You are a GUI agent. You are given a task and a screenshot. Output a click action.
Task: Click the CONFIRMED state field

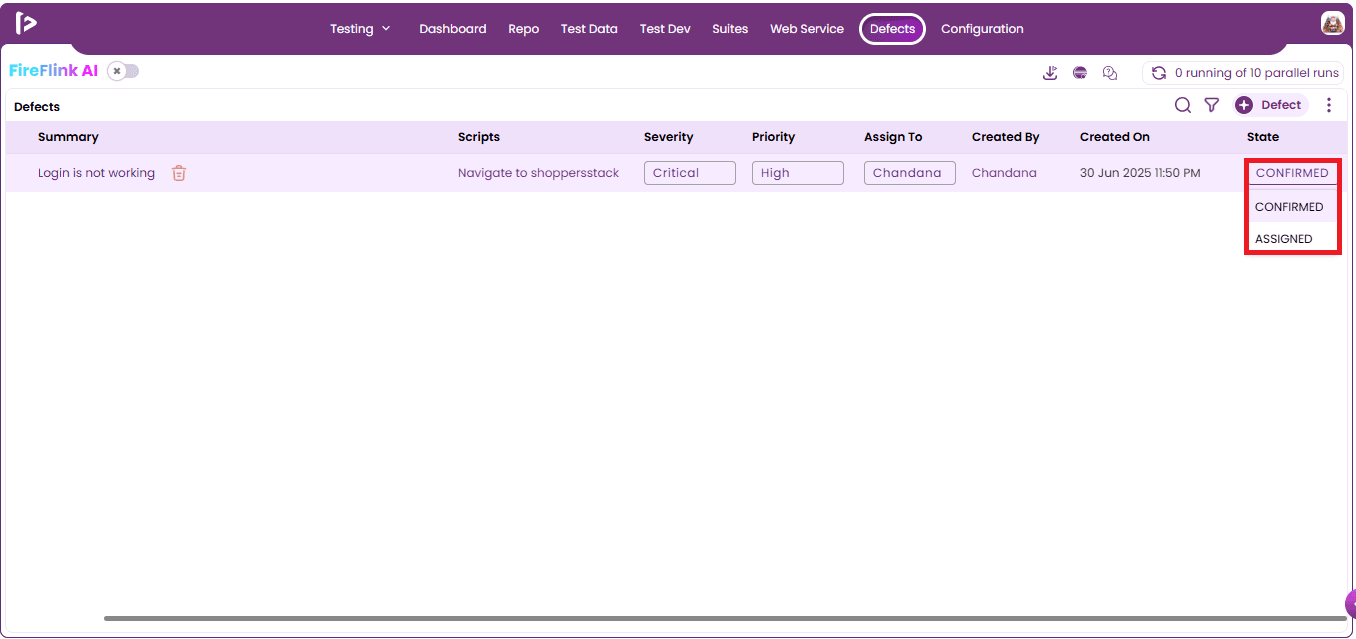[x=1292, y=173]
